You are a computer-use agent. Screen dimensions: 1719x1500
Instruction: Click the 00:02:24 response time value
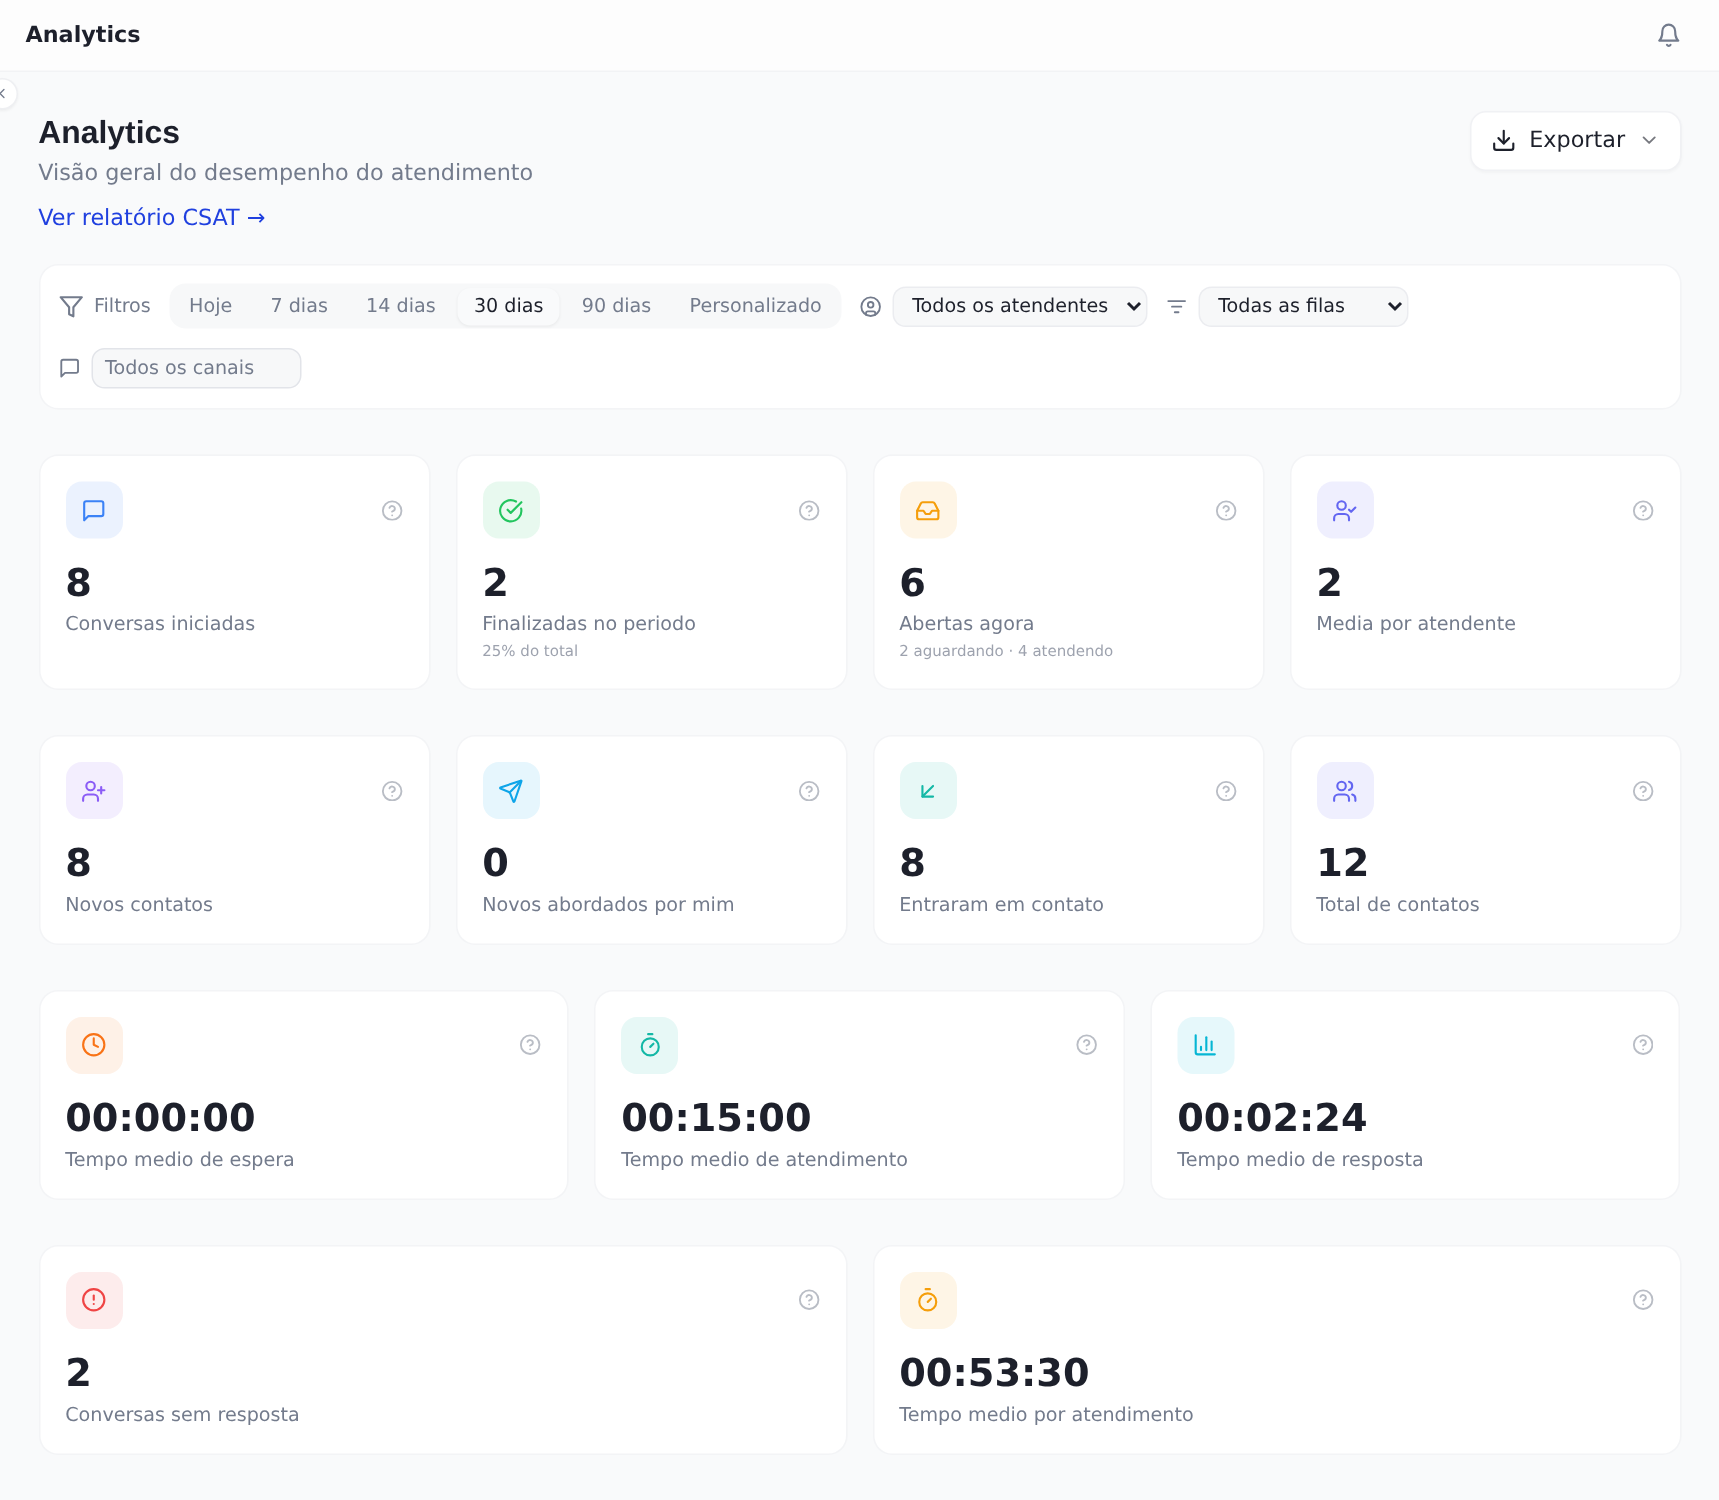[x=1272, y=1118]
